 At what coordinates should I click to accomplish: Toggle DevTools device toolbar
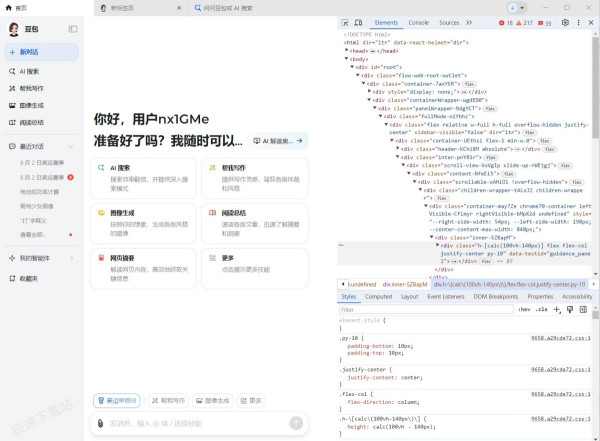(x=358, y=23)
